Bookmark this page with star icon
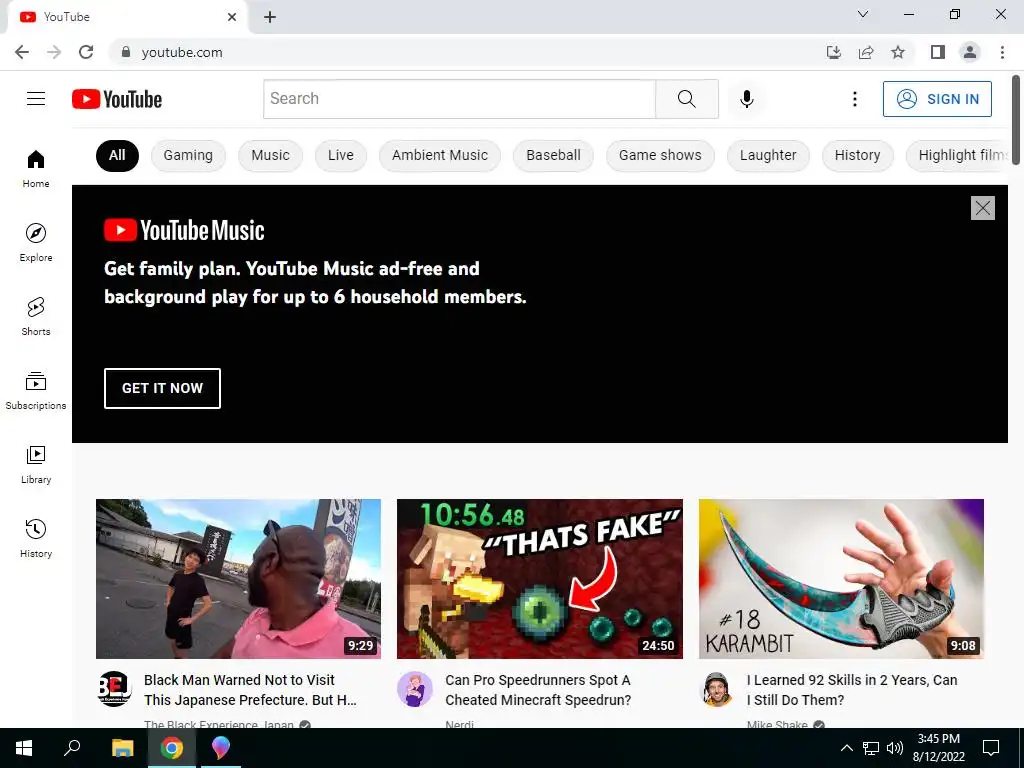 (898, 52)
